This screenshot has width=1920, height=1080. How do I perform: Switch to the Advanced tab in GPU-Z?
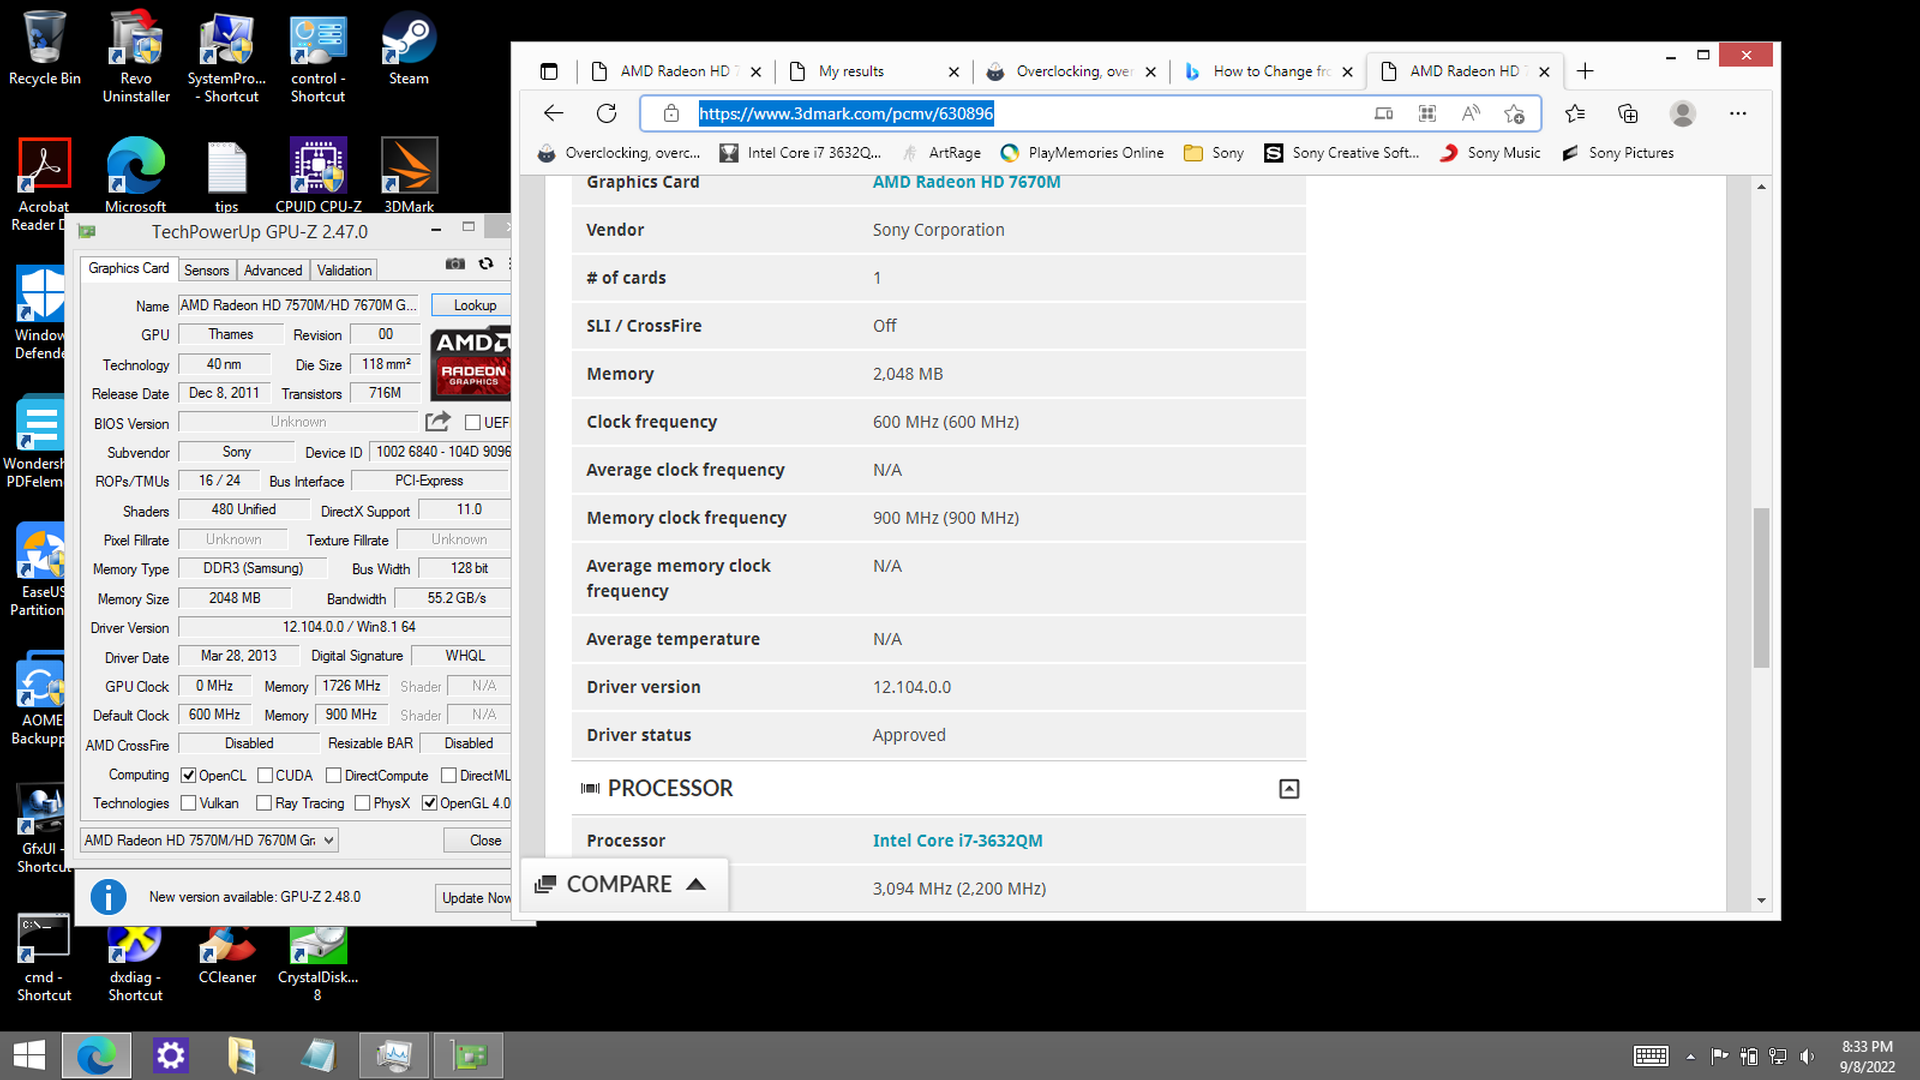pyautogui.click(x=273, y=270)
